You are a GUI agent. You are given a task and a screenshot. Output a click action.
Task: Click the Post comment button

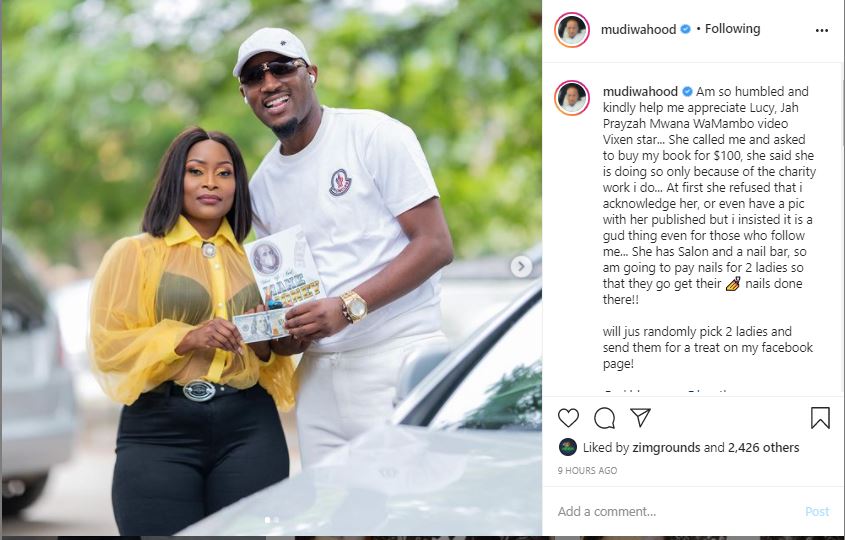[817, 511]
